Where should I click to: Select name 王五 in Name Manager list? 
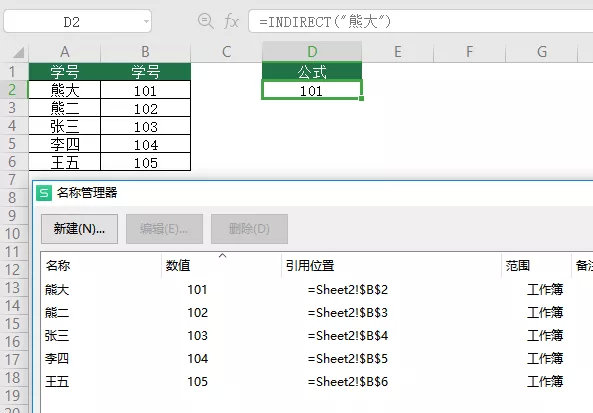[x=57, y=382]
